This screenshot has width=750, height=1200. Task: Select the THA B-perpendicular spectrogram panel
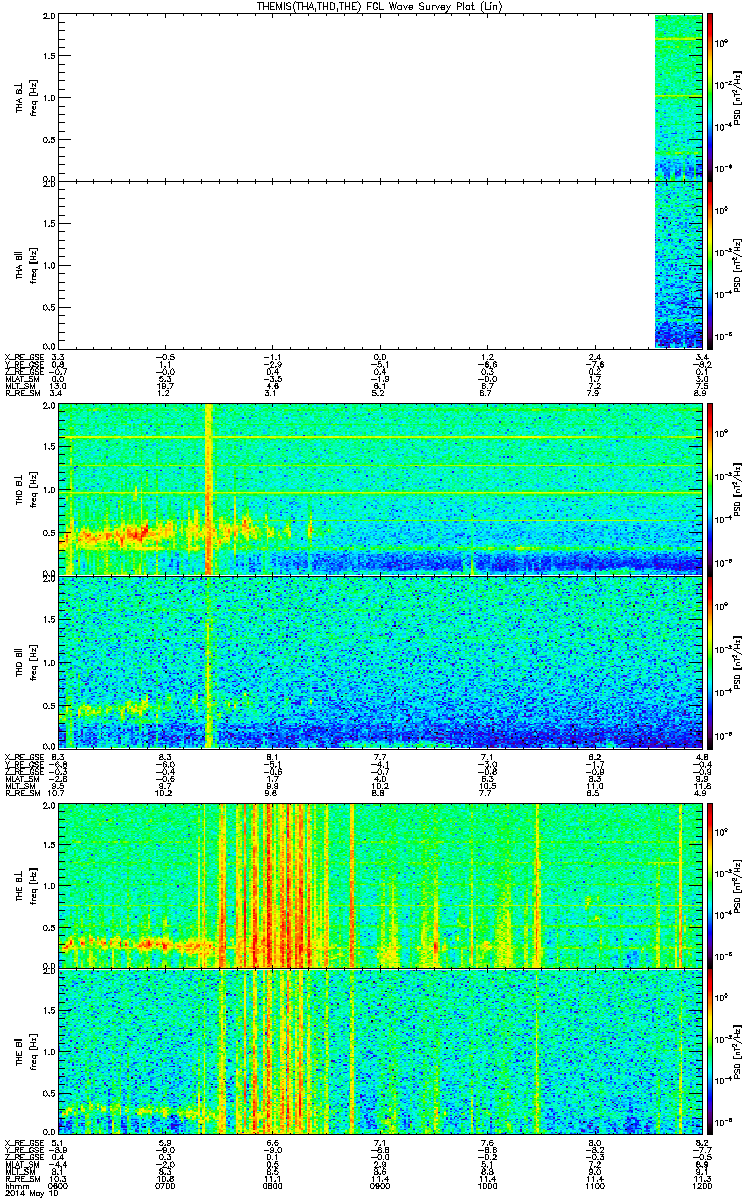pyautogui.click(x=380, y=97)
